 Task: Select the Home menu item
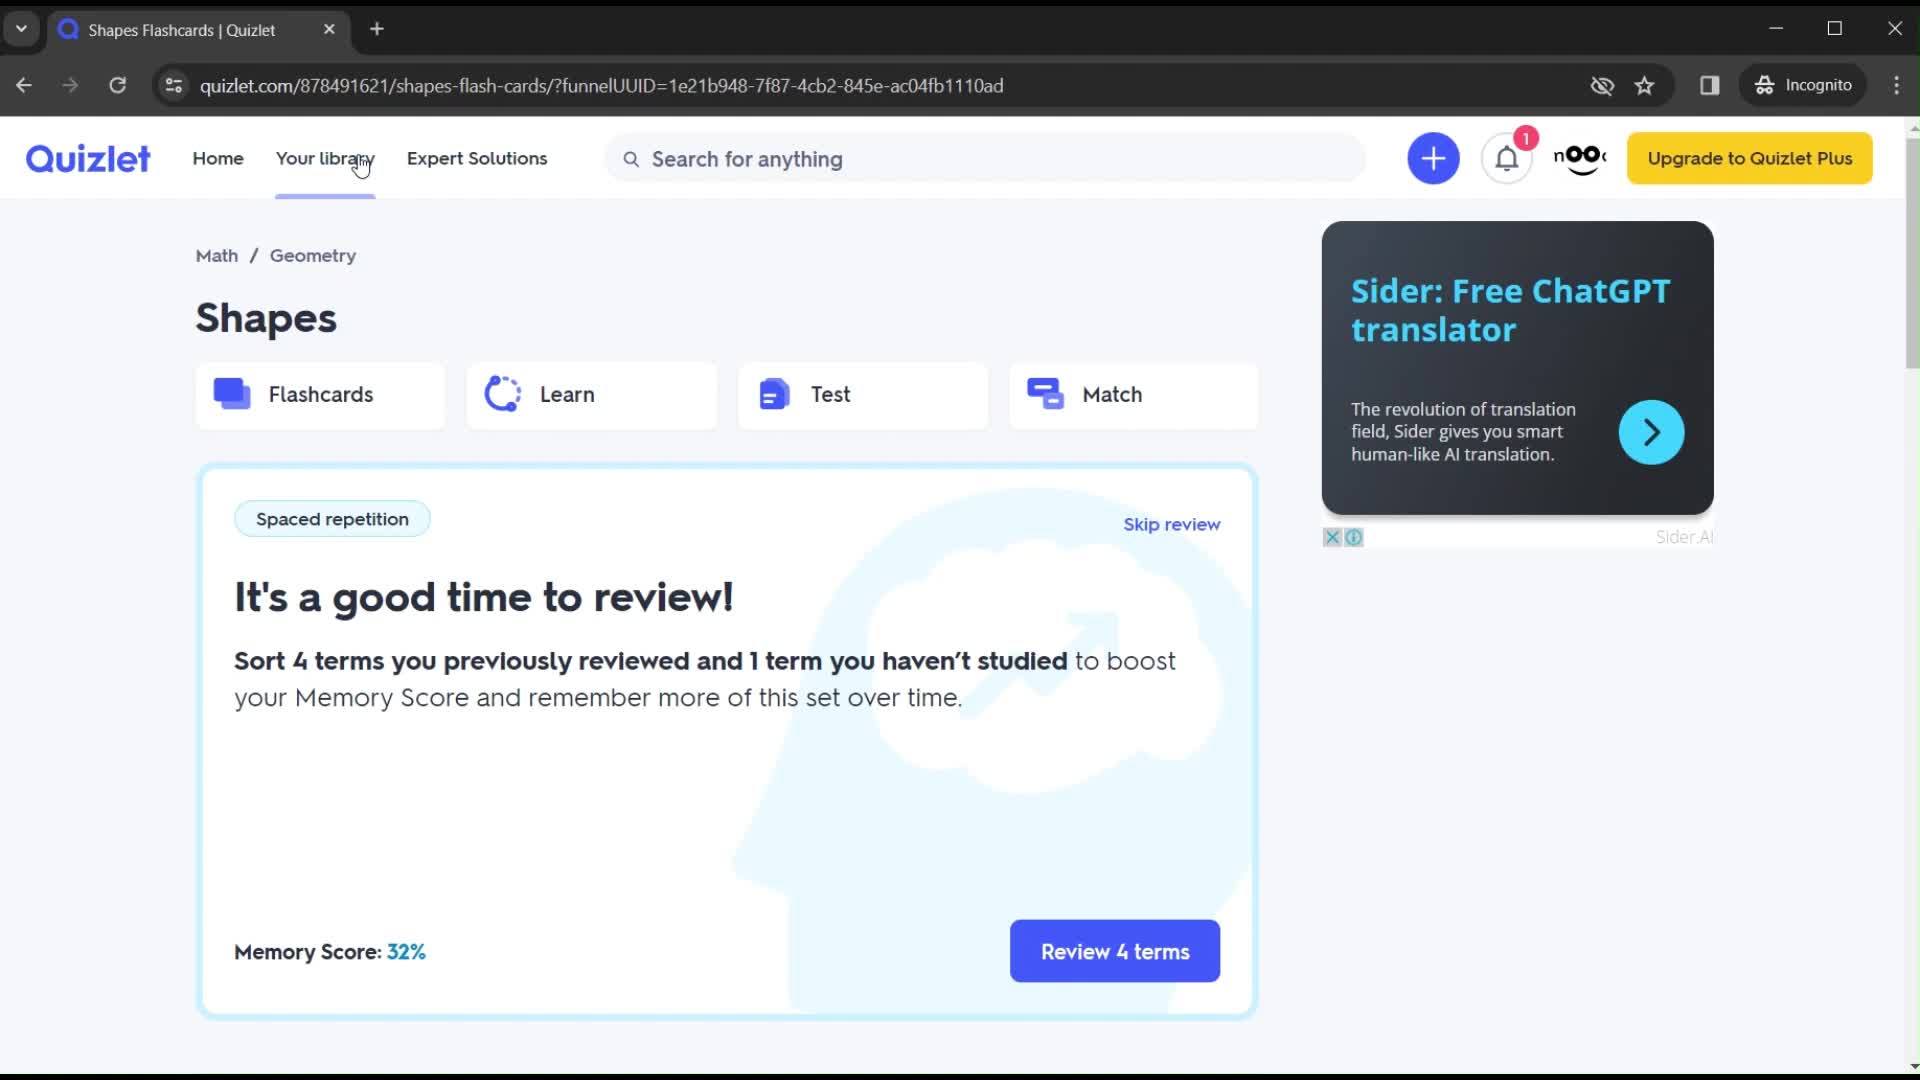[218, 157]
